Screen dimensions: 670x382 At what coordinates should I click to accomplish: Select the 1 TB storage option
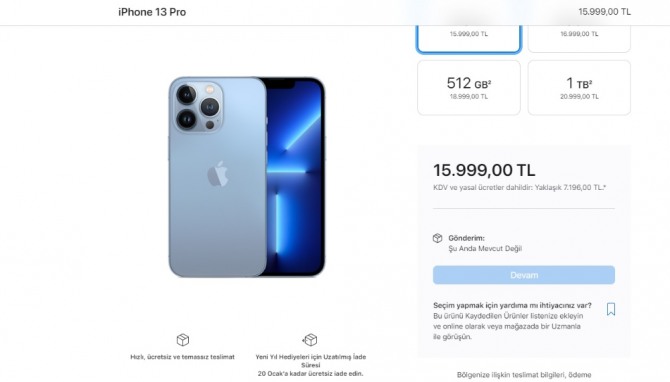(x=579, y=88)
